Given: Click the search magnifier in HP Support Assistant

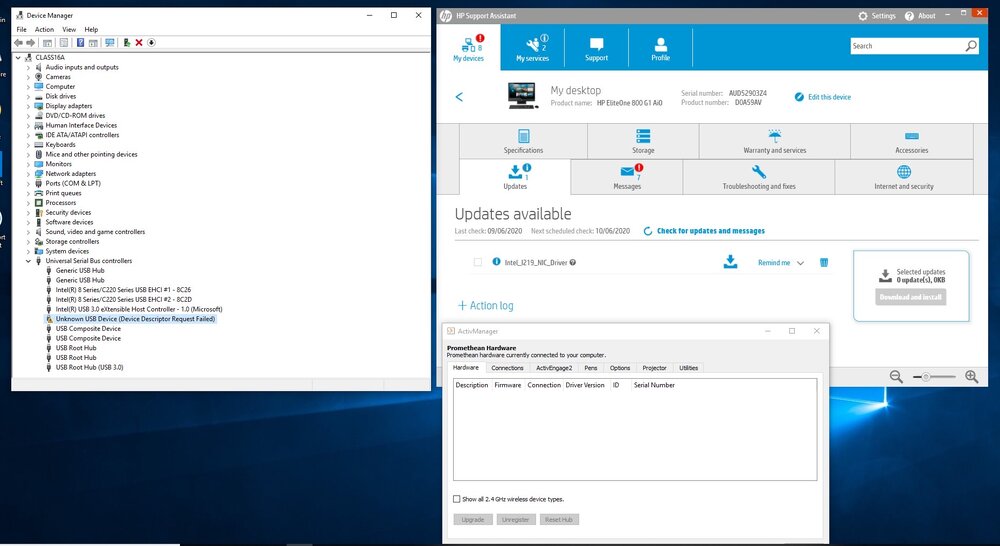Looking at the screenshot, I should (970, 46).
